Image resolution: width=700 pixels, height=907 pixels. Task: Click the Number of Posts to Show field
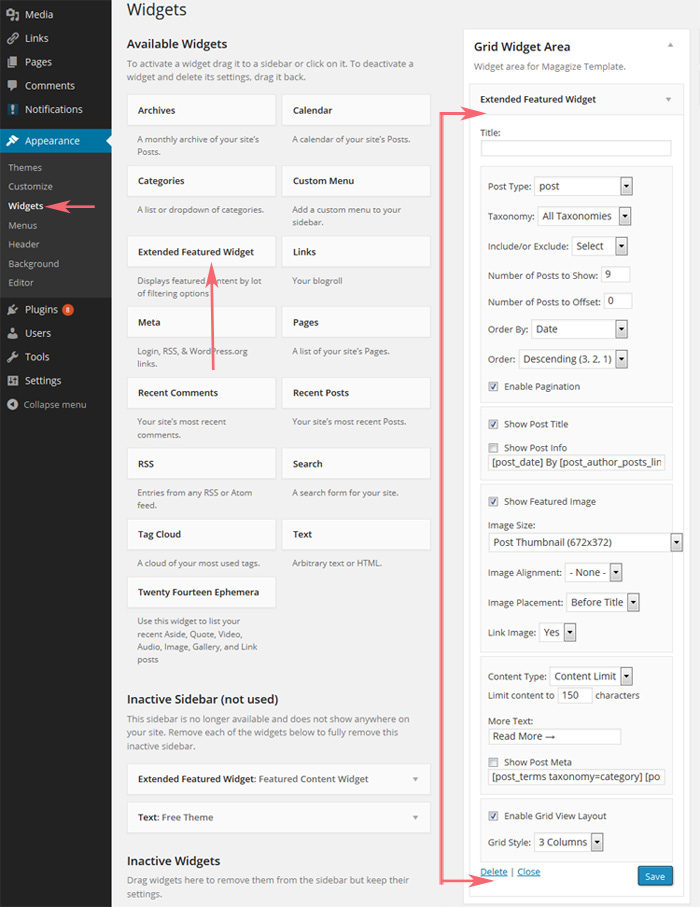click(x=615, y=275)
